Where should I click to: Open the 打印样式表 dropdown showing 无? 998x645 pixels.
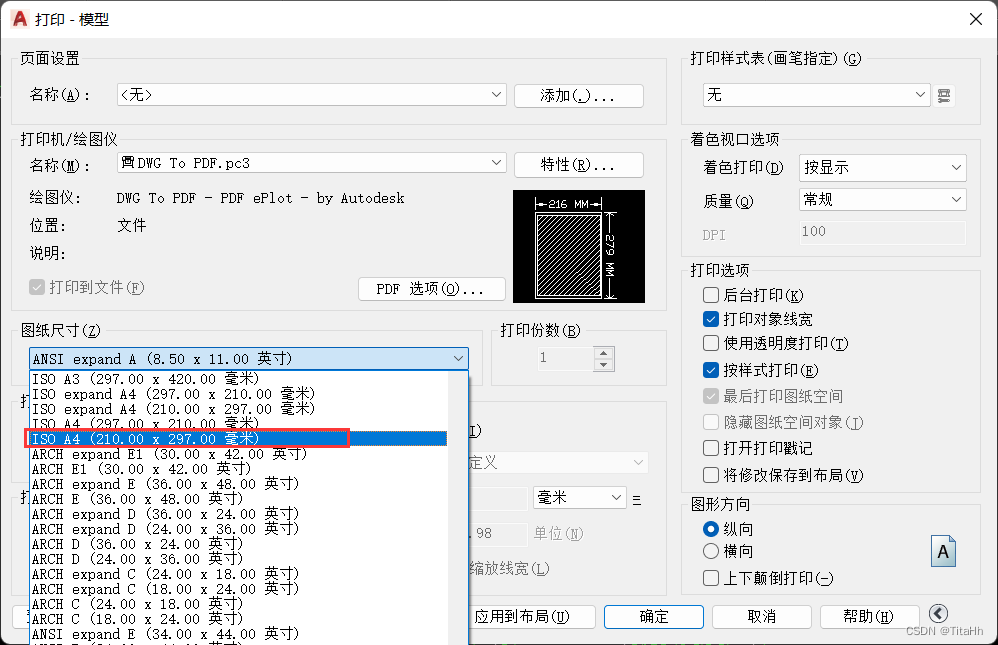(x=817, y=95)
